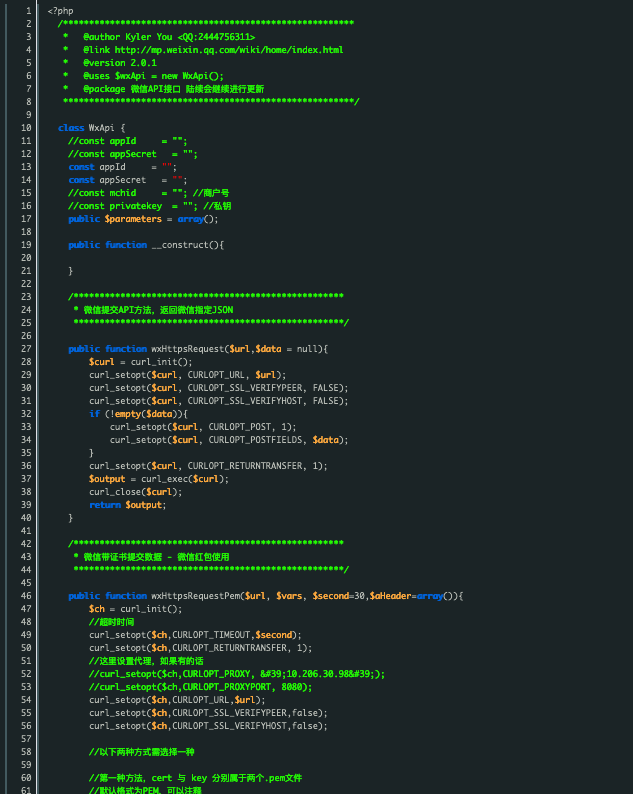Click uncommented "appId" constant on line 13

pos(112,167)
